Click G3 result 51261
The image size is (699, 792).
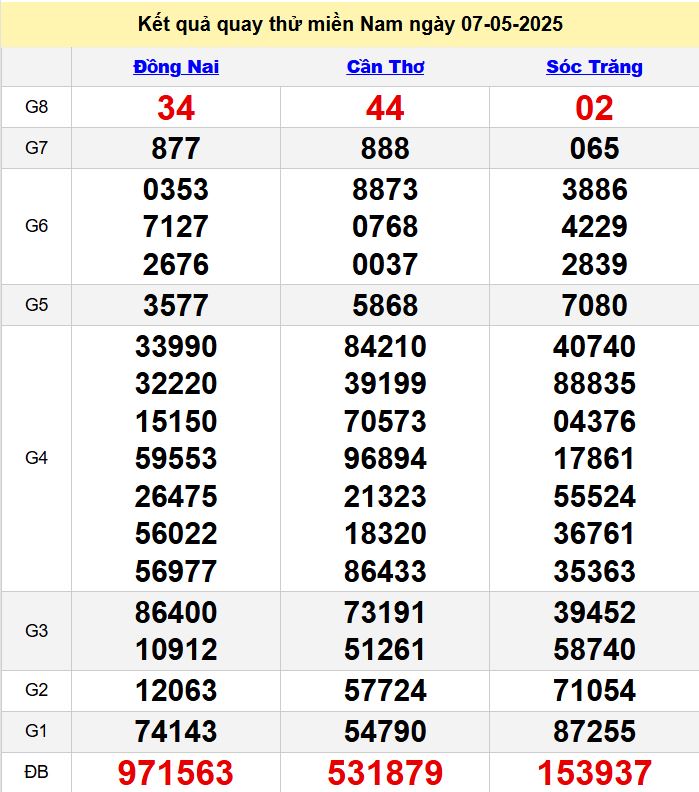(x=385, y=649)
